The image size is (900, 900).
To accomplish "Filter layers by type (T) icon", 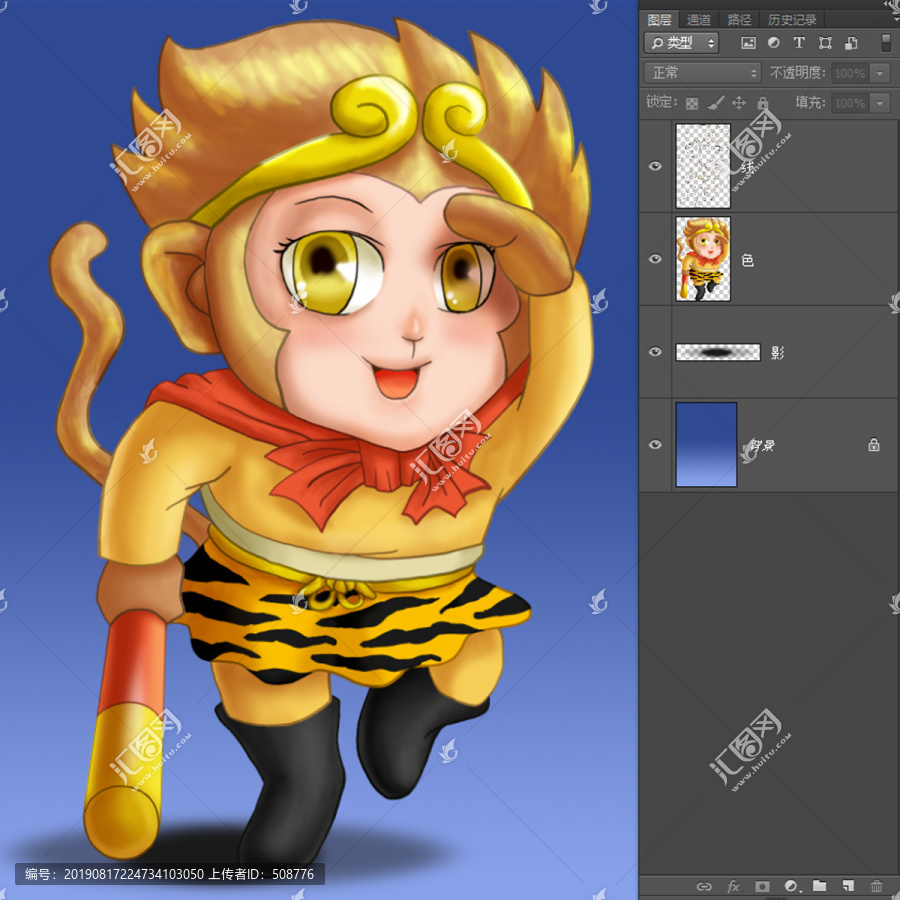I will 799,42.
